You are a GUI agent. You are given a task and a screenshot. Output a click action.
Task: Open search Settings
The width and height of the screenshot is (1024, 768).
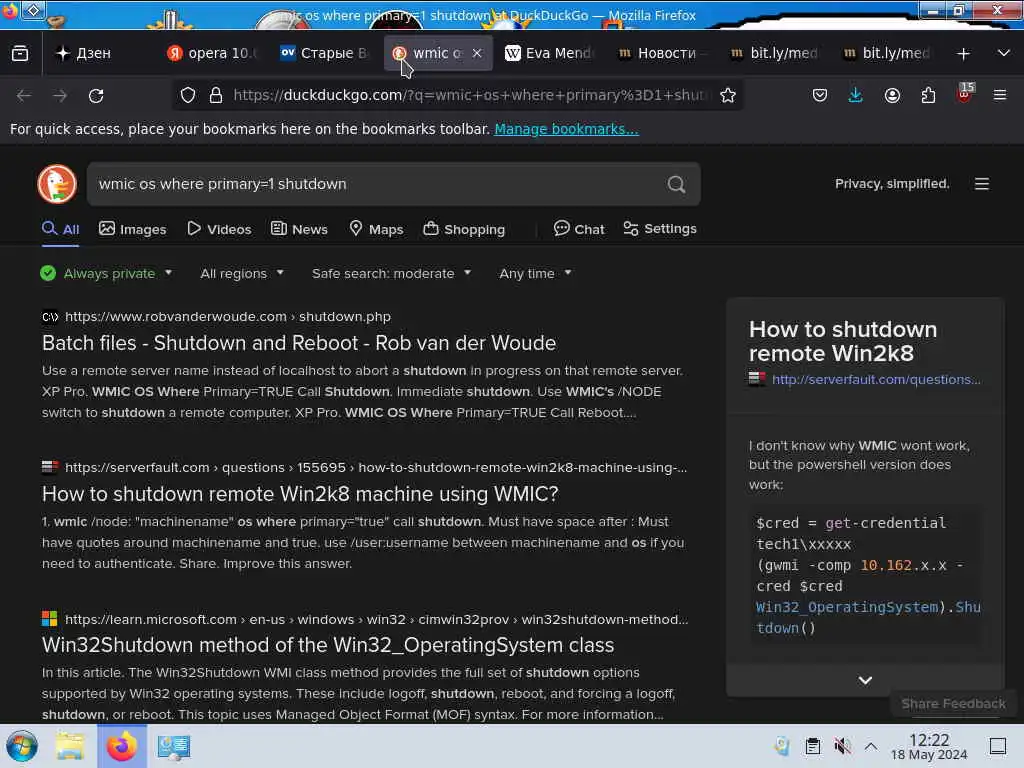click(660, 229)
